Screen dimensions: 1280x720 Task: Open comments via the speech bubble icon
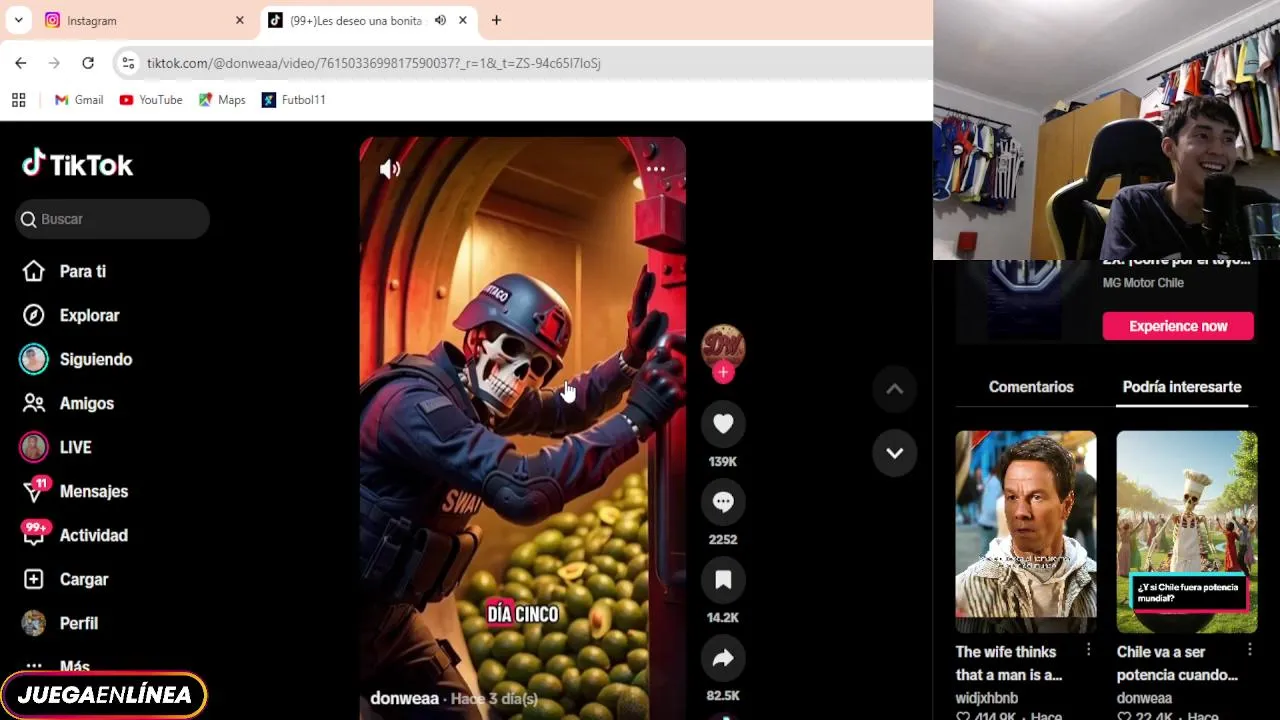(x=723, y=502)
